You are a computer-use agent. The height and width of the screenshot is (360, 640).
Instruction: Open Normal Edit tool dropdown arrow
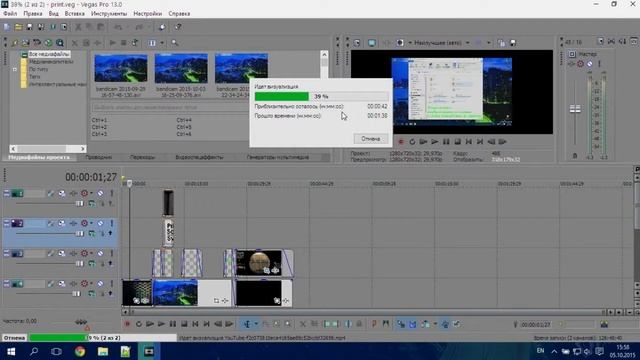tap(256, 324)
